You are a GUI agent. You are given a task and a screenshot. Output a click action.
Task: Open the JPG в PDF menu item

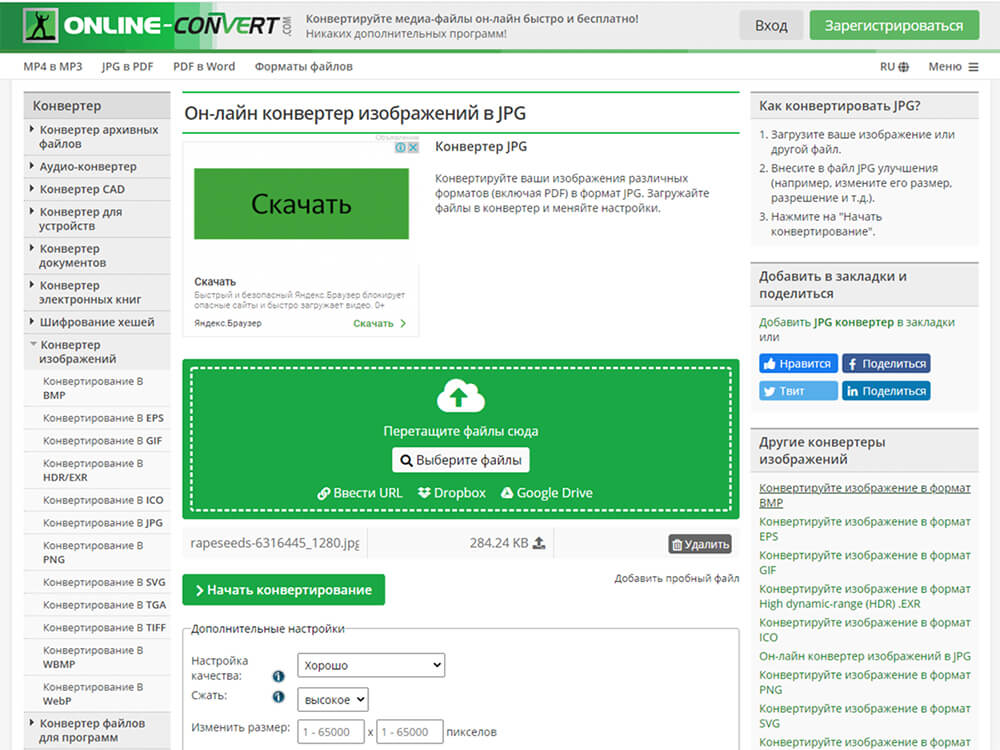pos(127,66)
